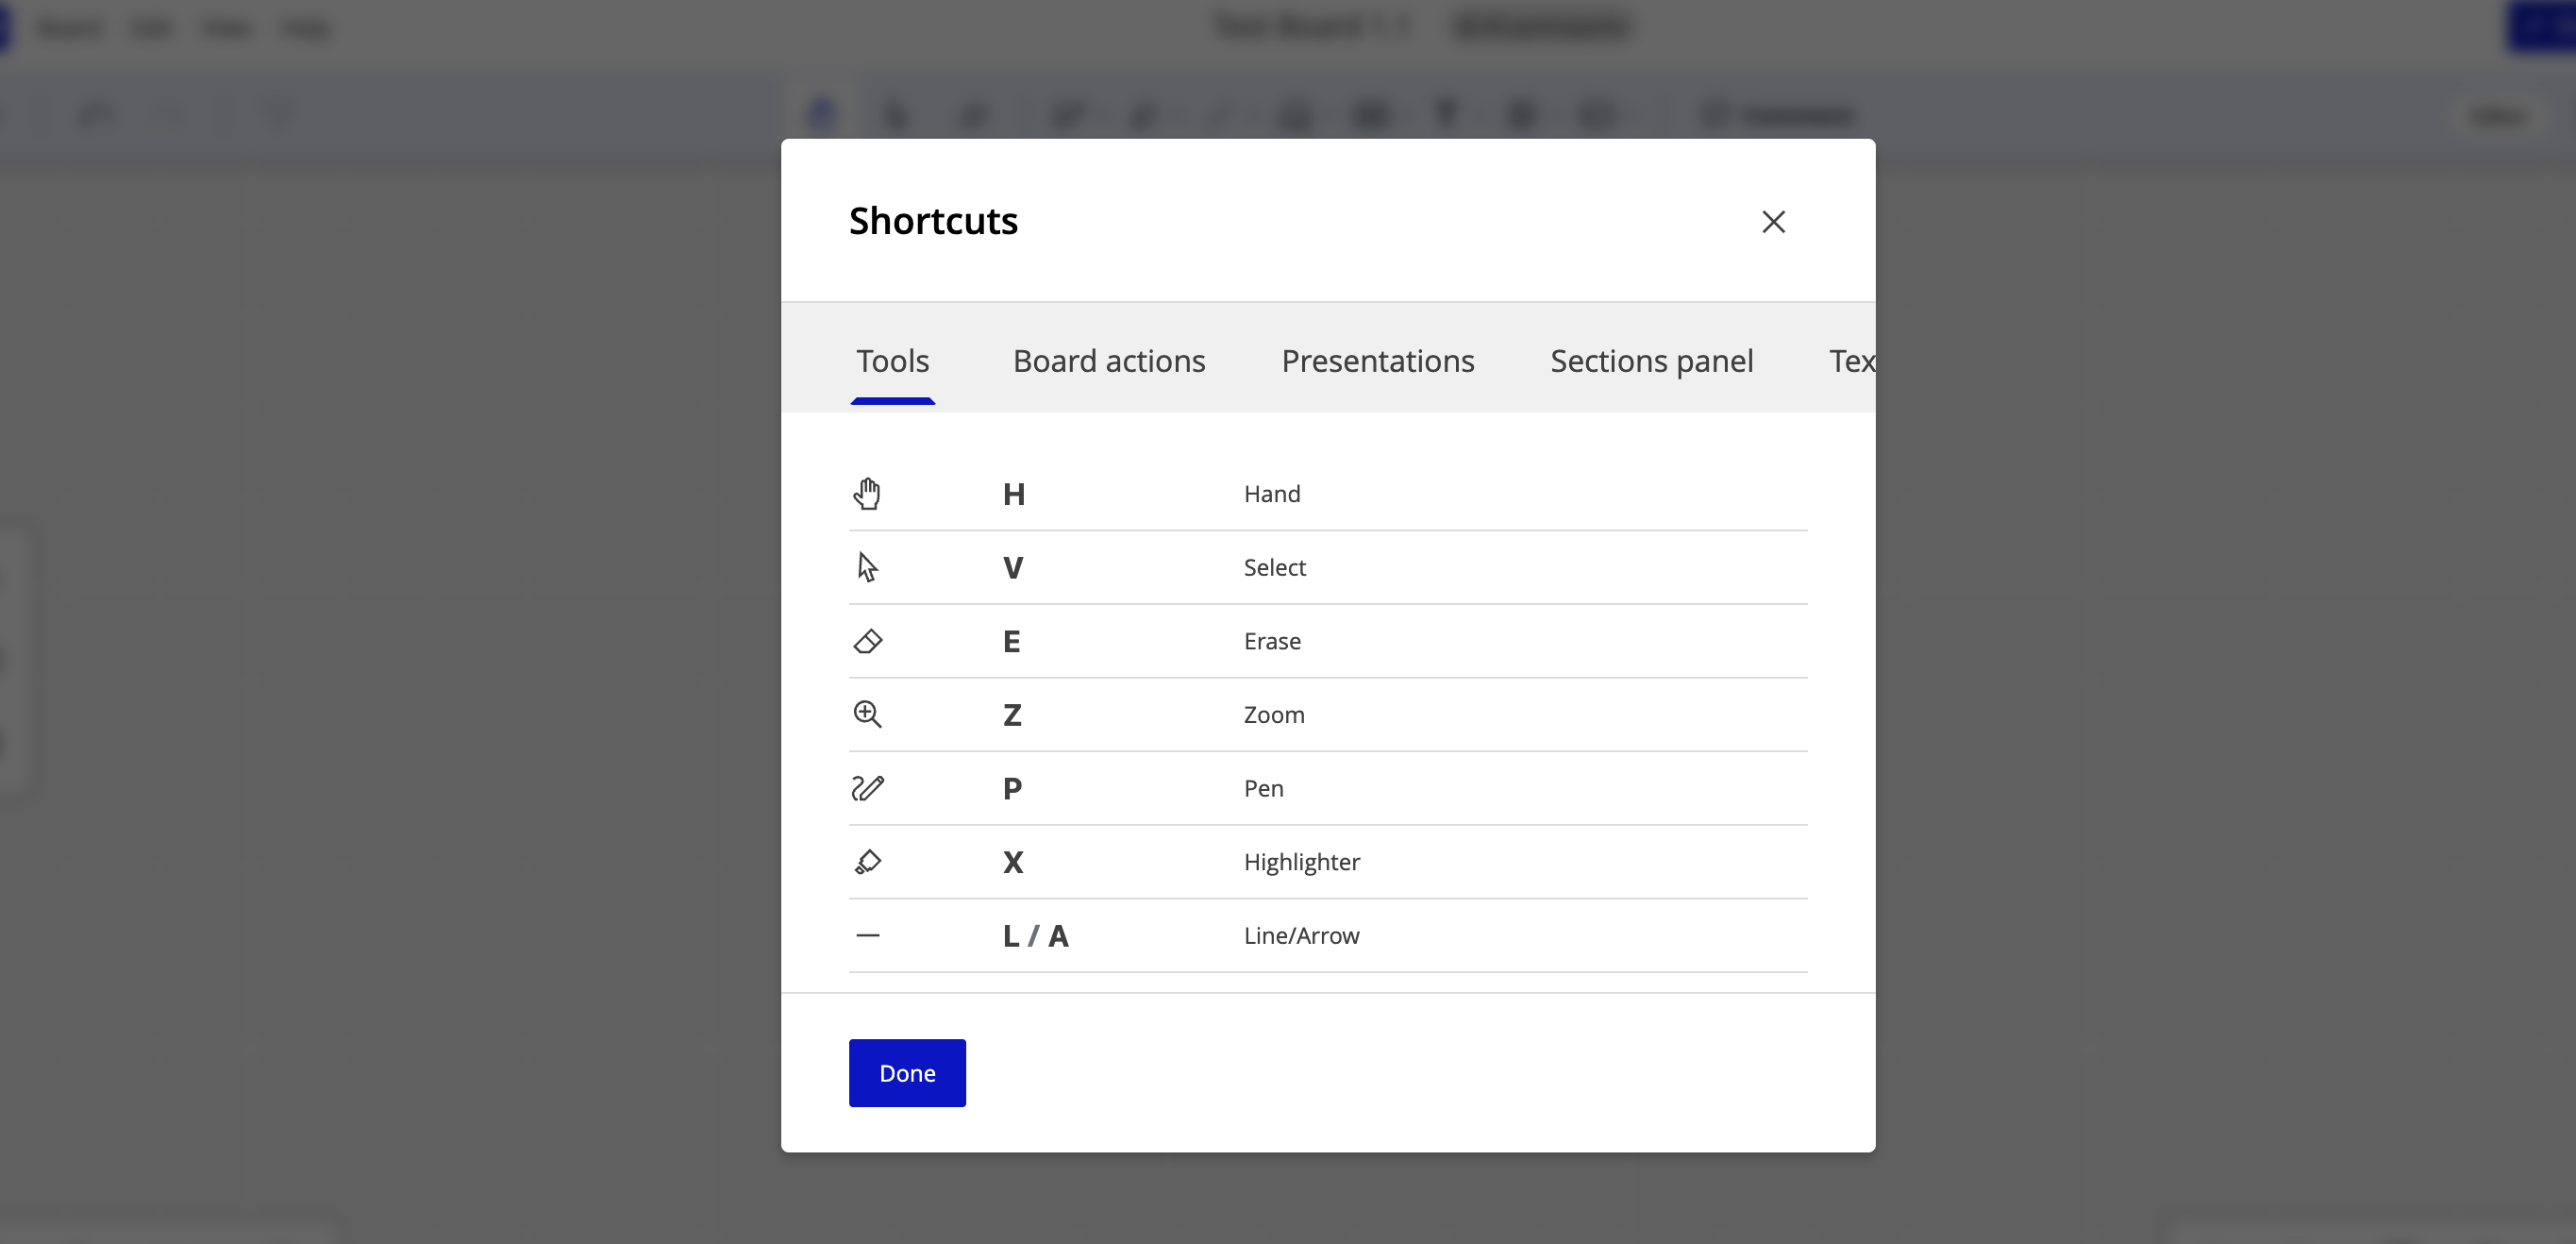This screenshot has height=1244, width=2576.
Task: Click the Erase description text
Action: coord(1272,641)
